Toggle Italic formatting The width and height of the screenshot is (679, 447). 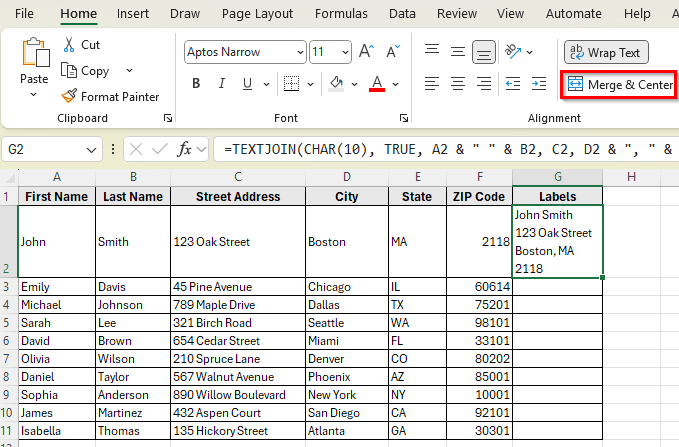coord(224,83)
